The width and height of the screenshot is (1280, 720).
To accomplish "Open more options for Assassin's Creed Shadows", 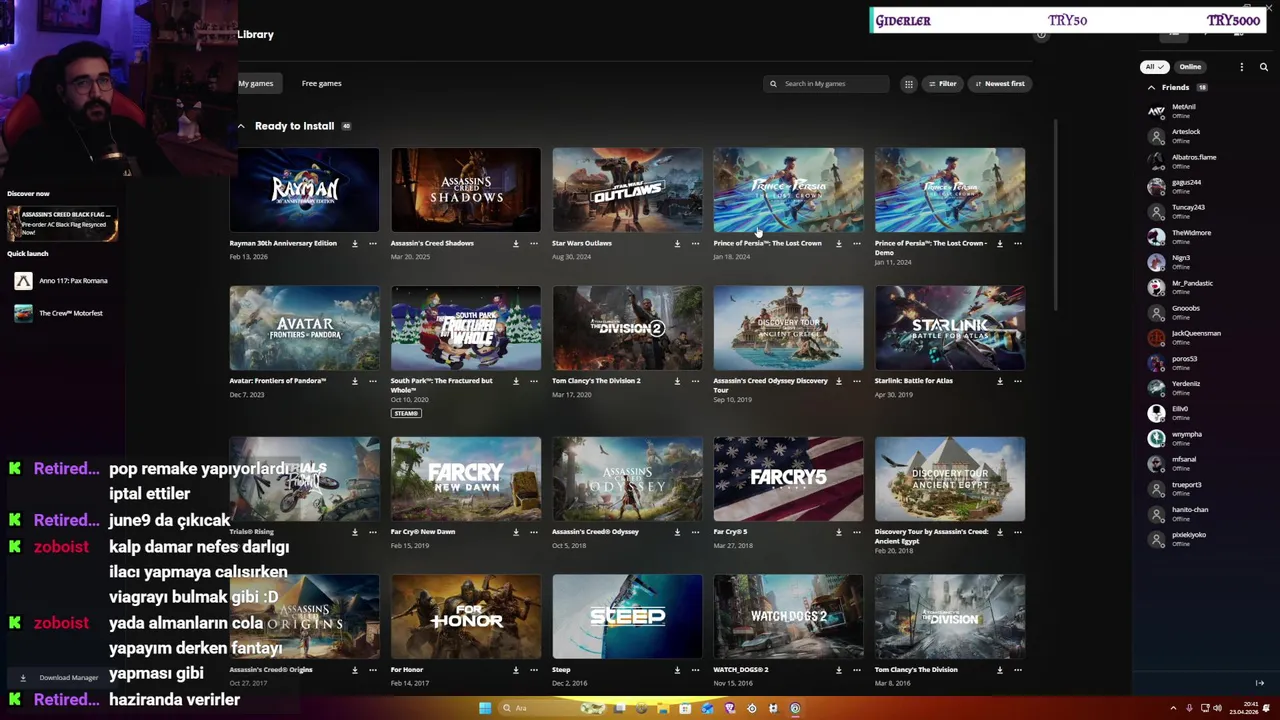I will 534,243.
